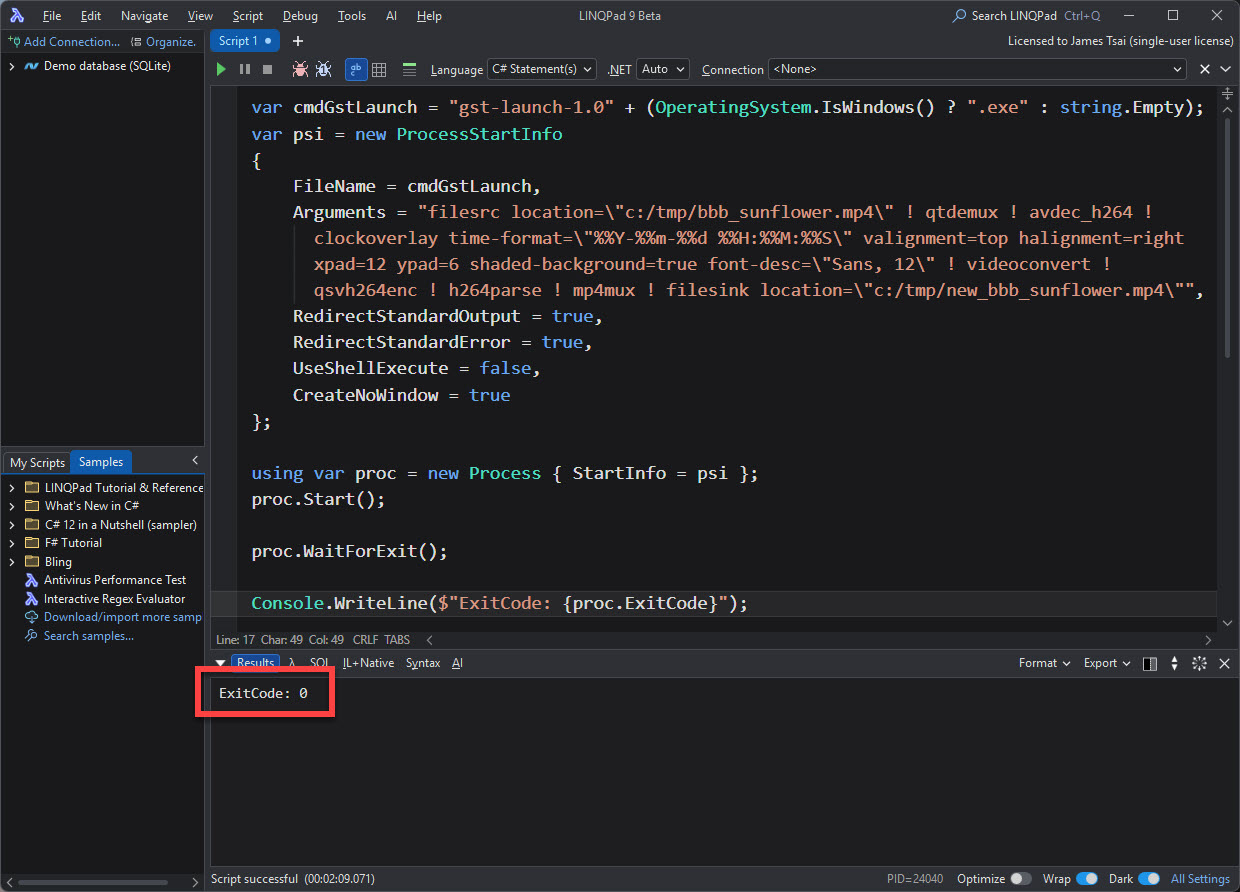The image size is (1240, 892).
Task: Click Add Connection link
Action: 64,41
